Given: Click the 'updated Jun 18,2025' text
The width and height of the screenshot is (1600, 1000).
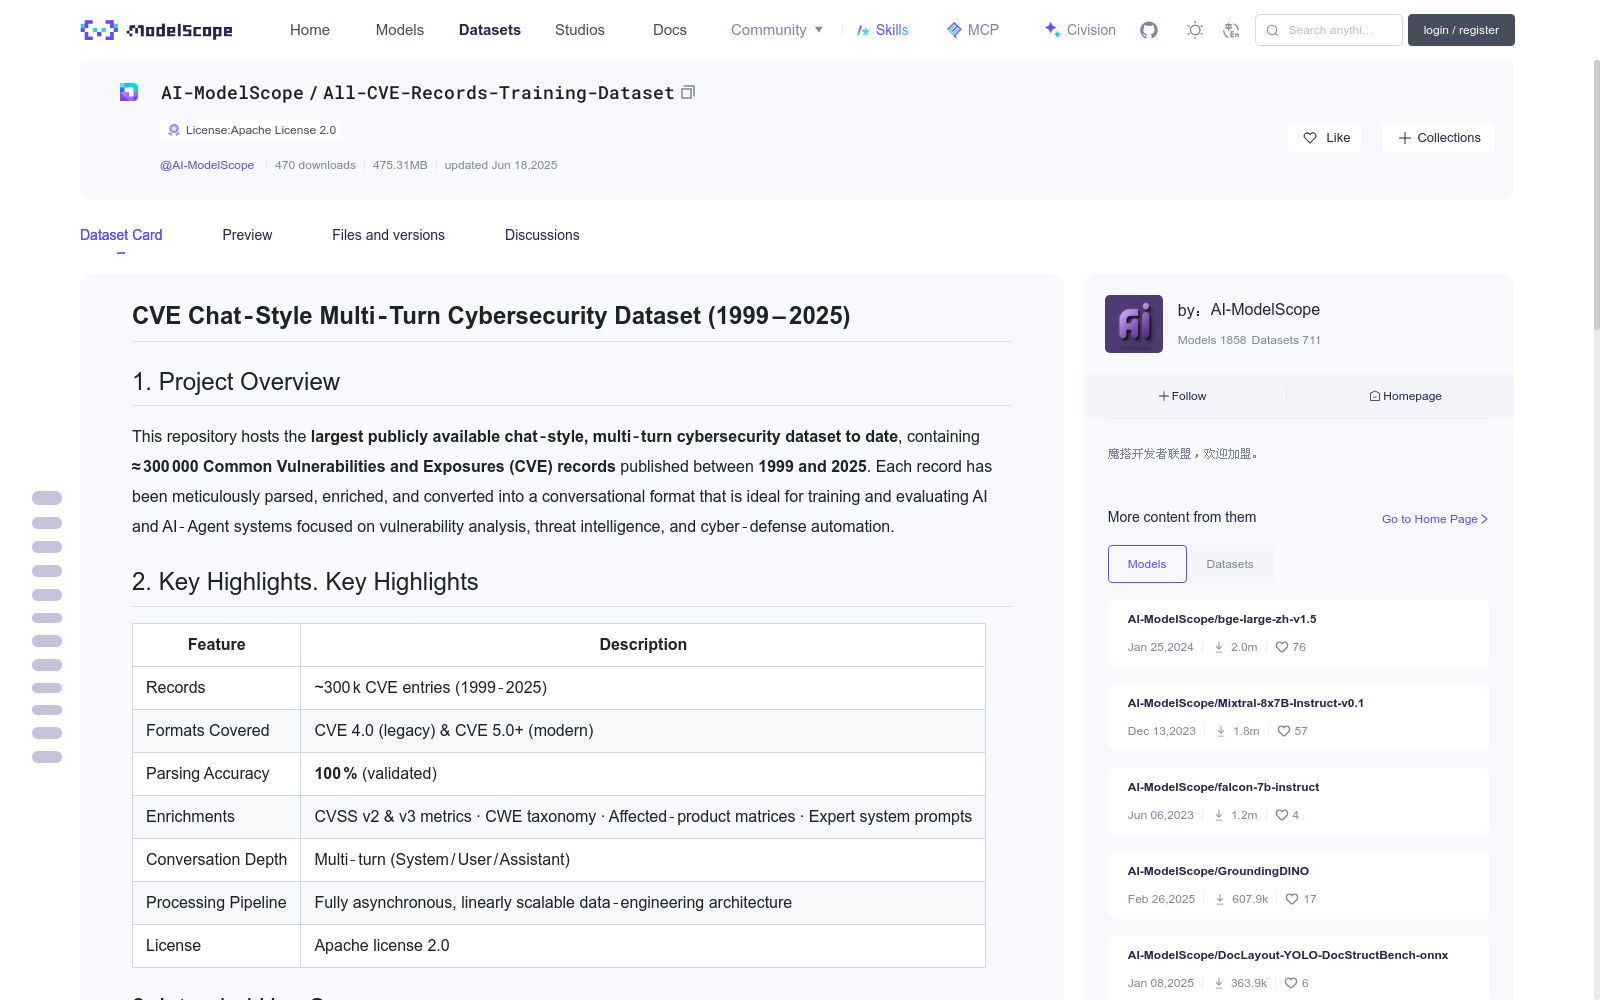Looking at the screenshot, I should [x=501, y=165].
